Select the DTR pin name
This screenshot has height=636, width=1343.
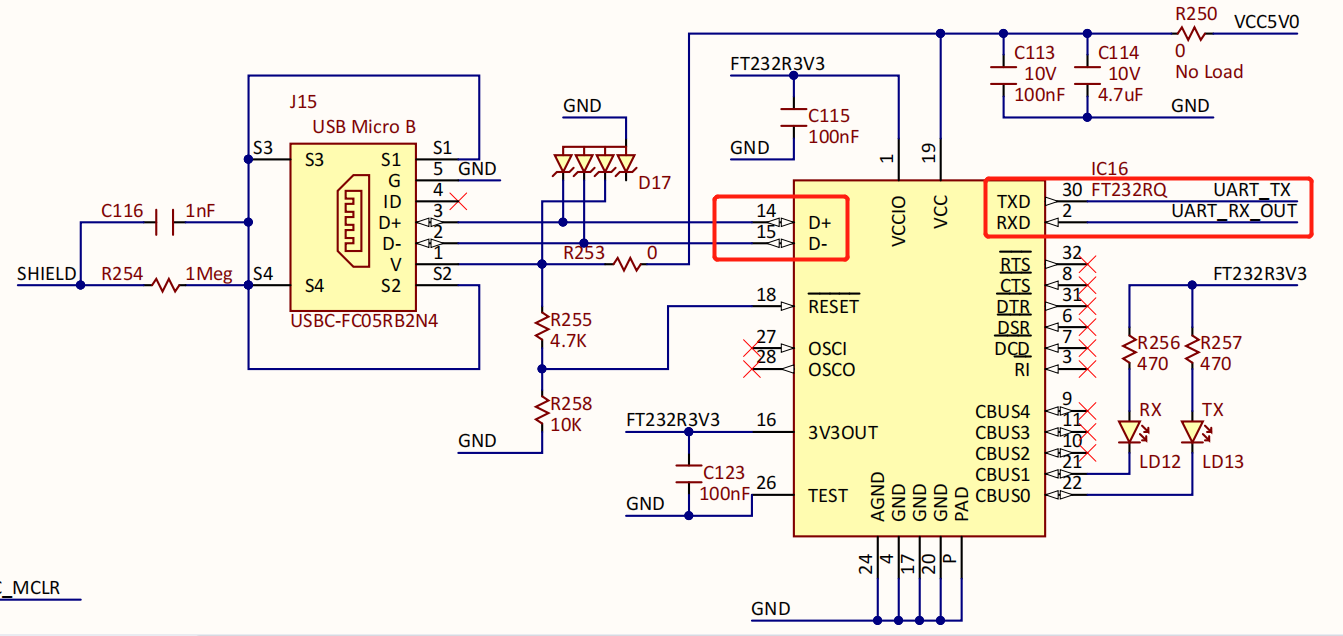click(x=1014, y=306)
